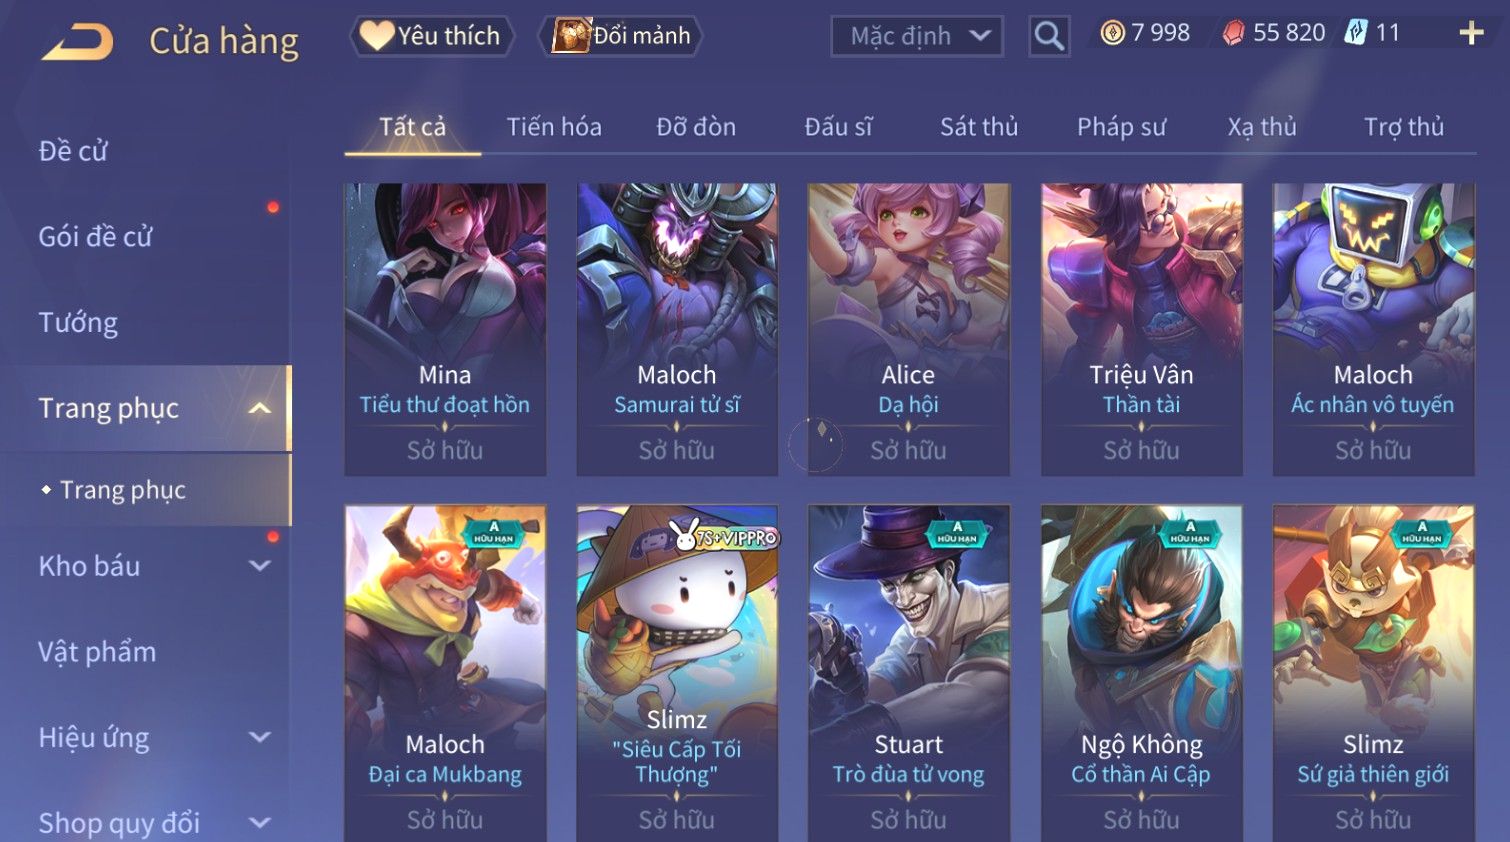
Task: Select the Sát thủ tab
Action: (978, 127)
